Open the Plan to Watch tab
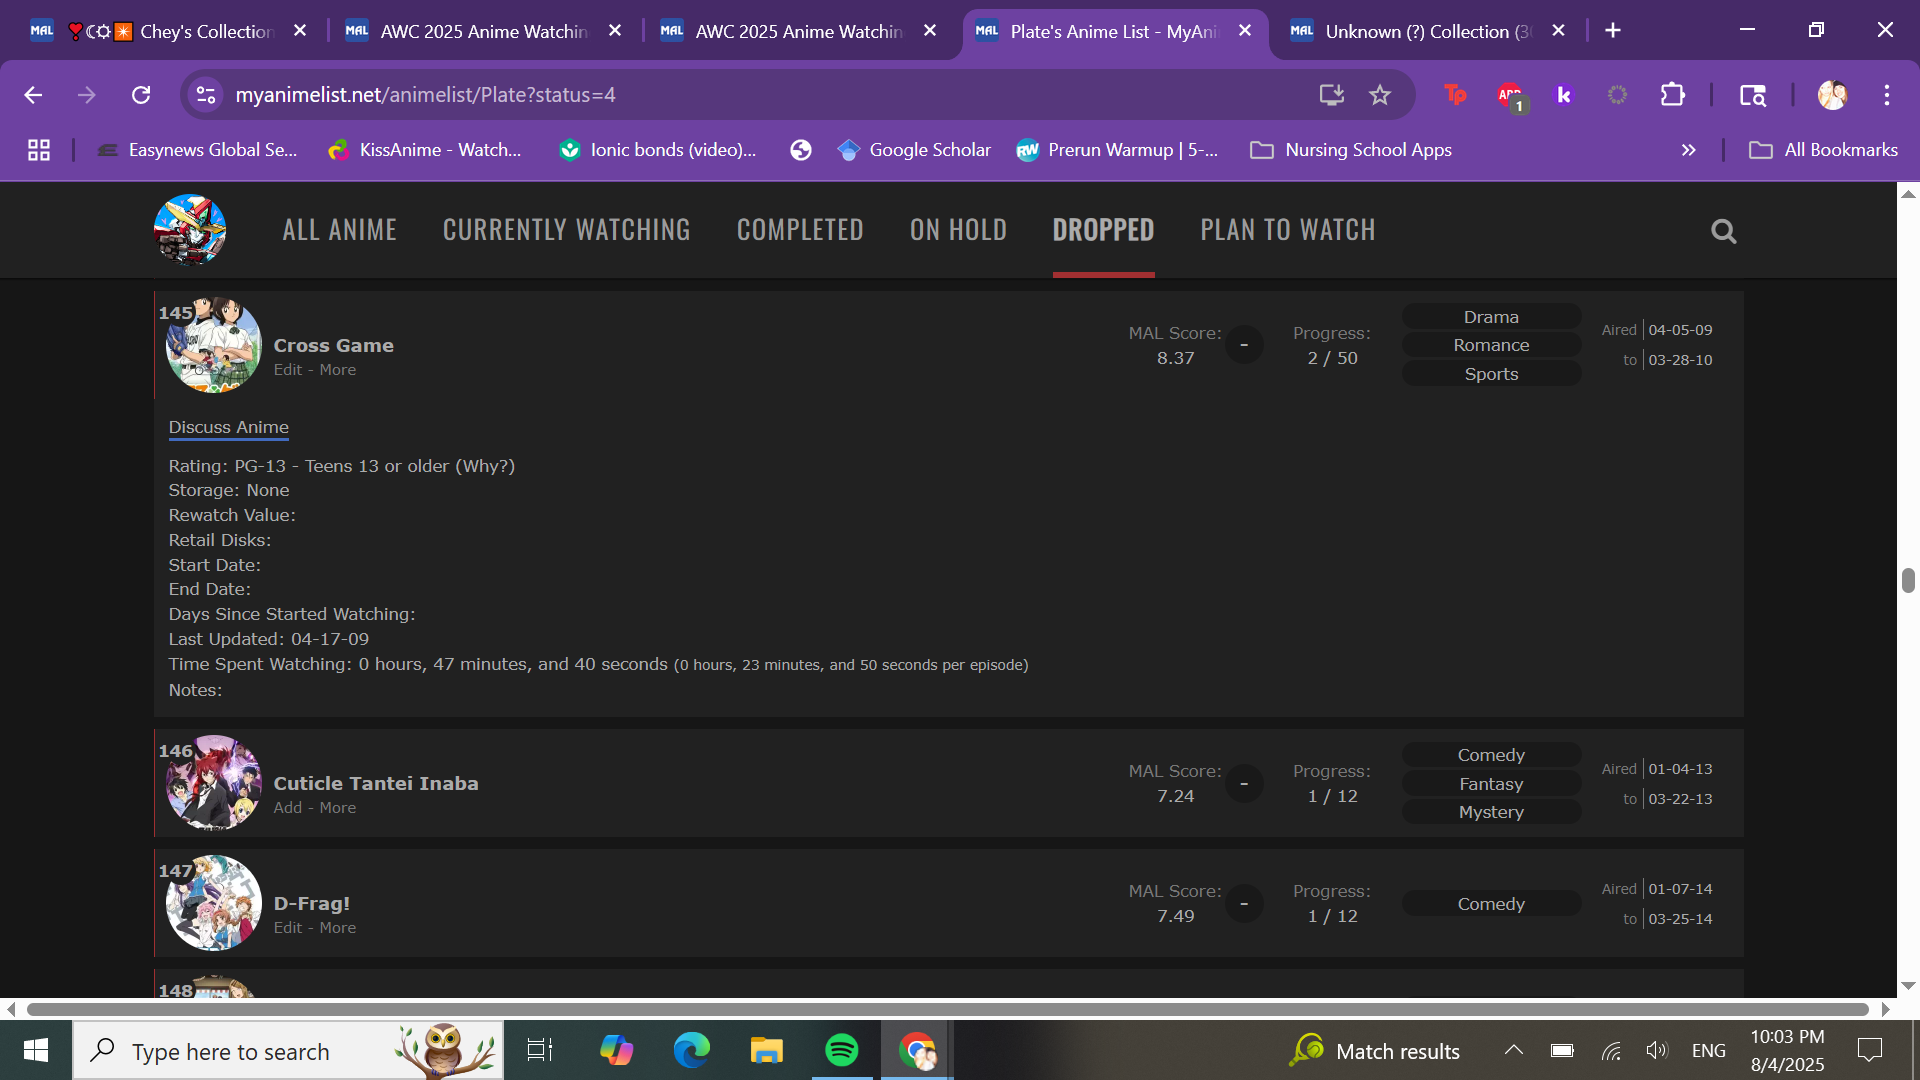The image size is (1920, 1080). tap(1287, 230)
